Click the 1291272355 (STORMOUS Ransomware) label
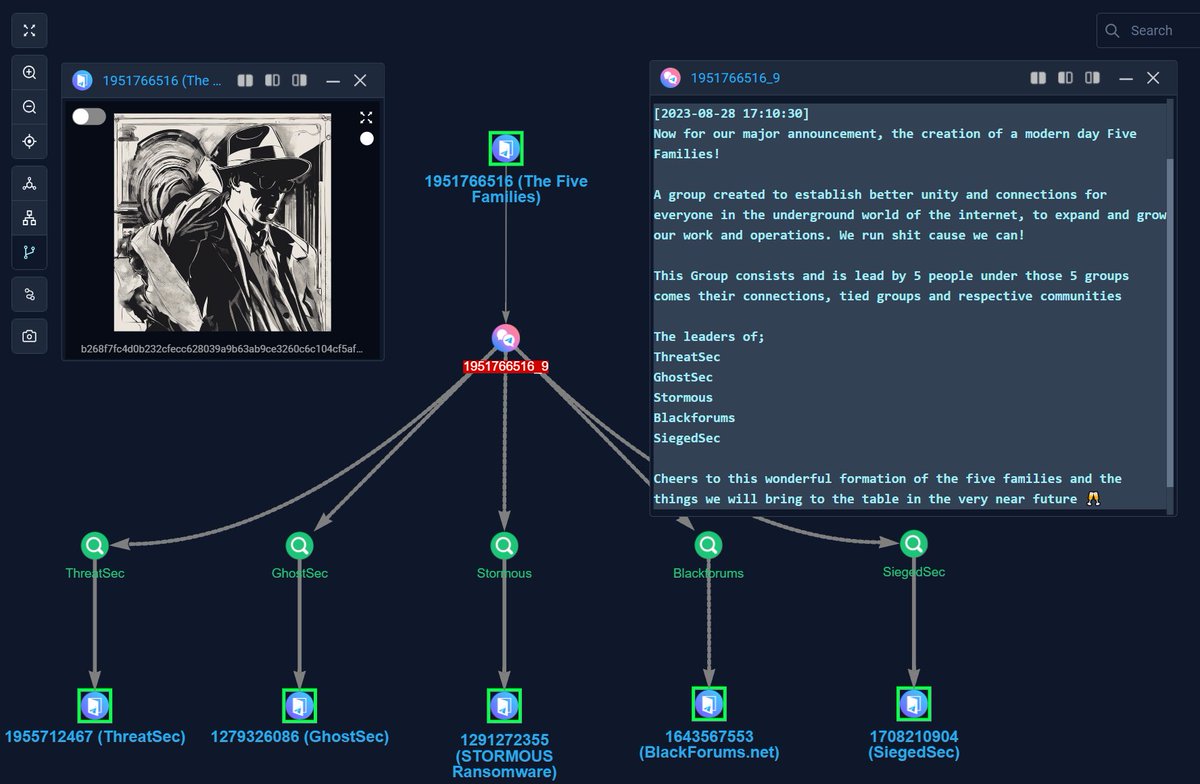This screenshot has height=784, width=1200. [504, 755]
